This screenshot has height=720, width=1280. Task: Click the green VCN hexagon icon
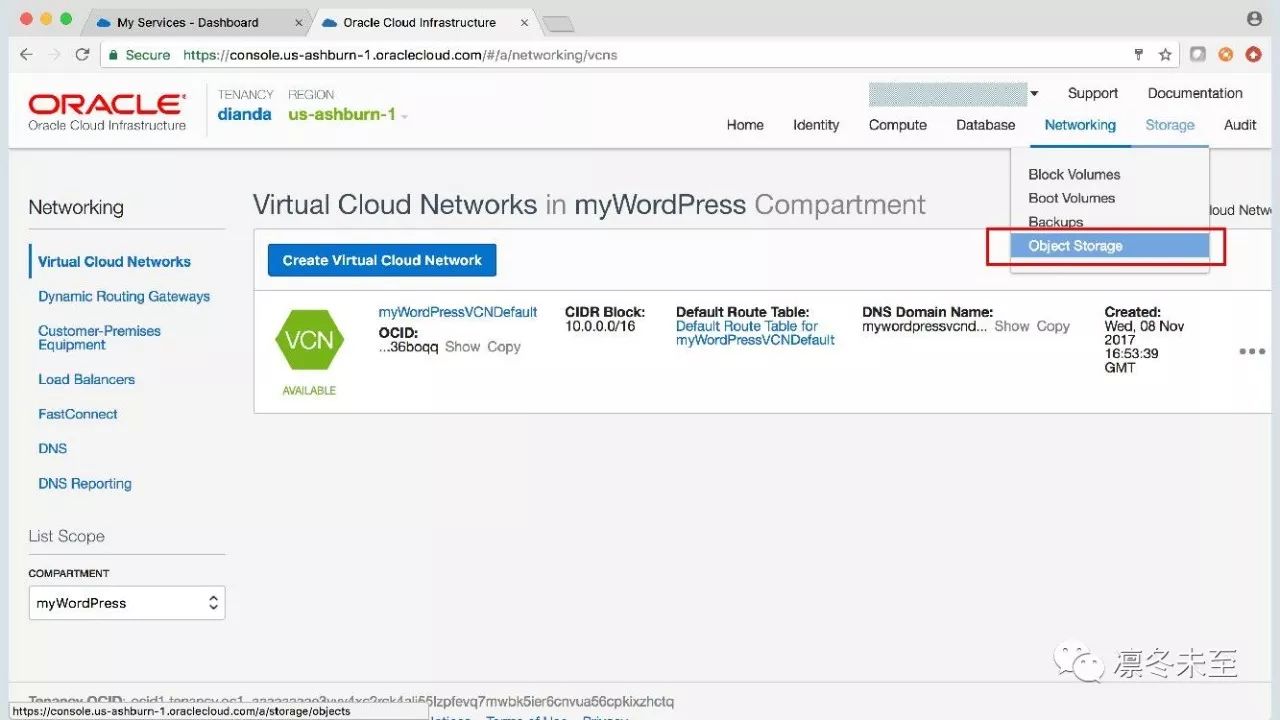(x=309, y=340)
